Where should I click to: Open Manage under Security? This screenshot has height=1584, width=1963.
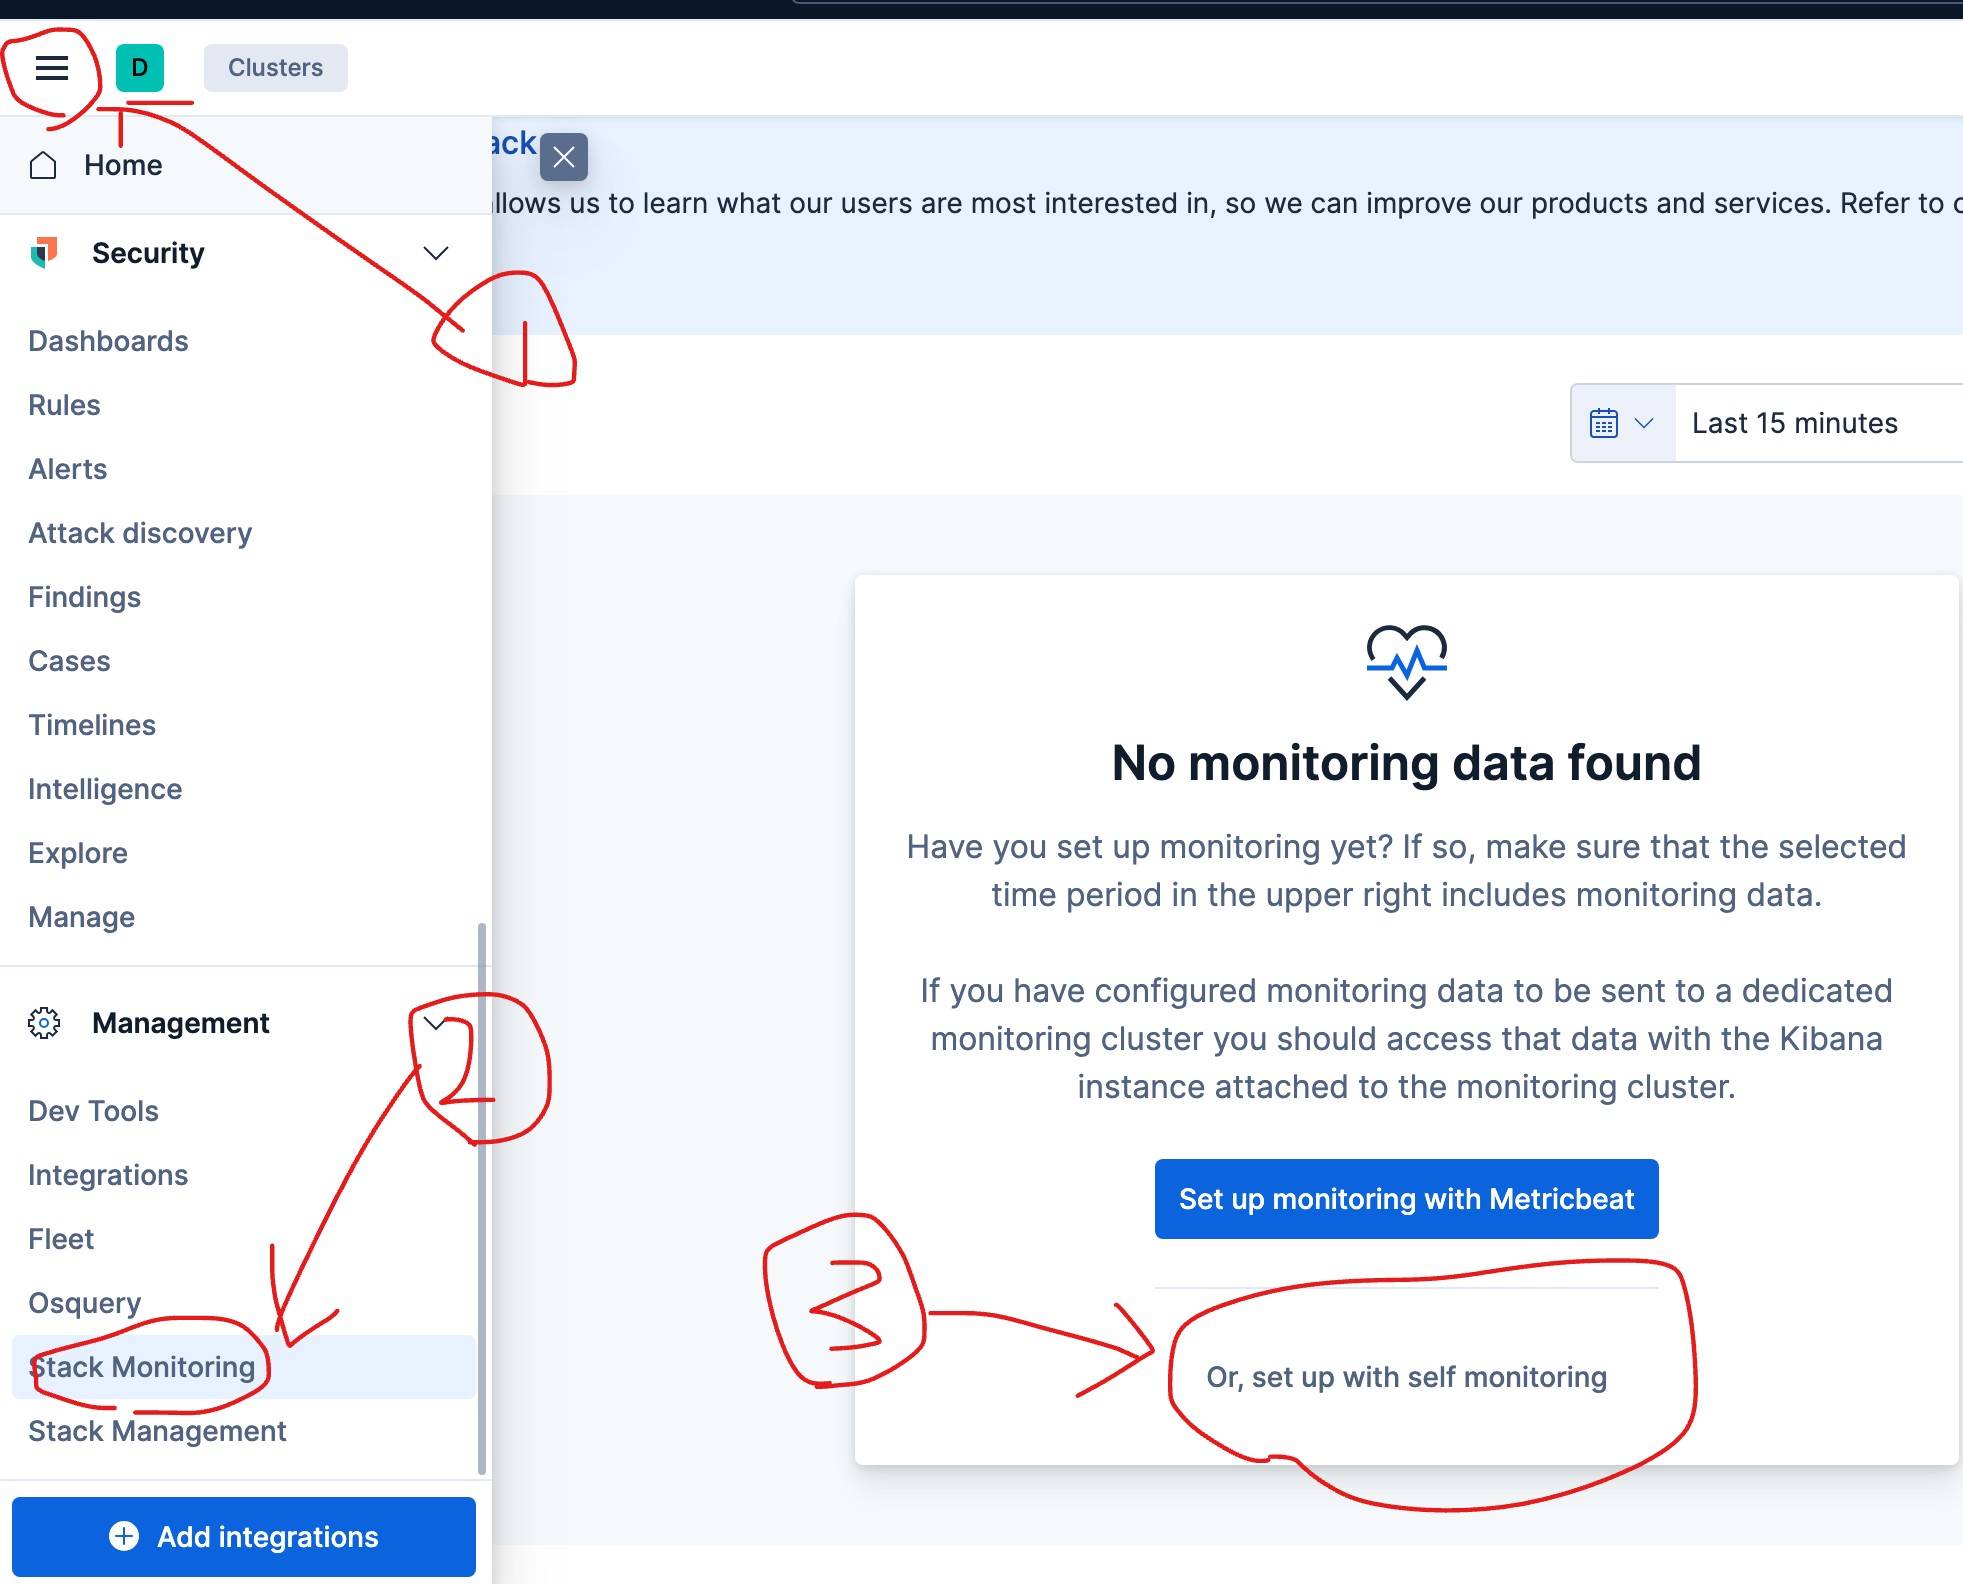coord(81,917)
